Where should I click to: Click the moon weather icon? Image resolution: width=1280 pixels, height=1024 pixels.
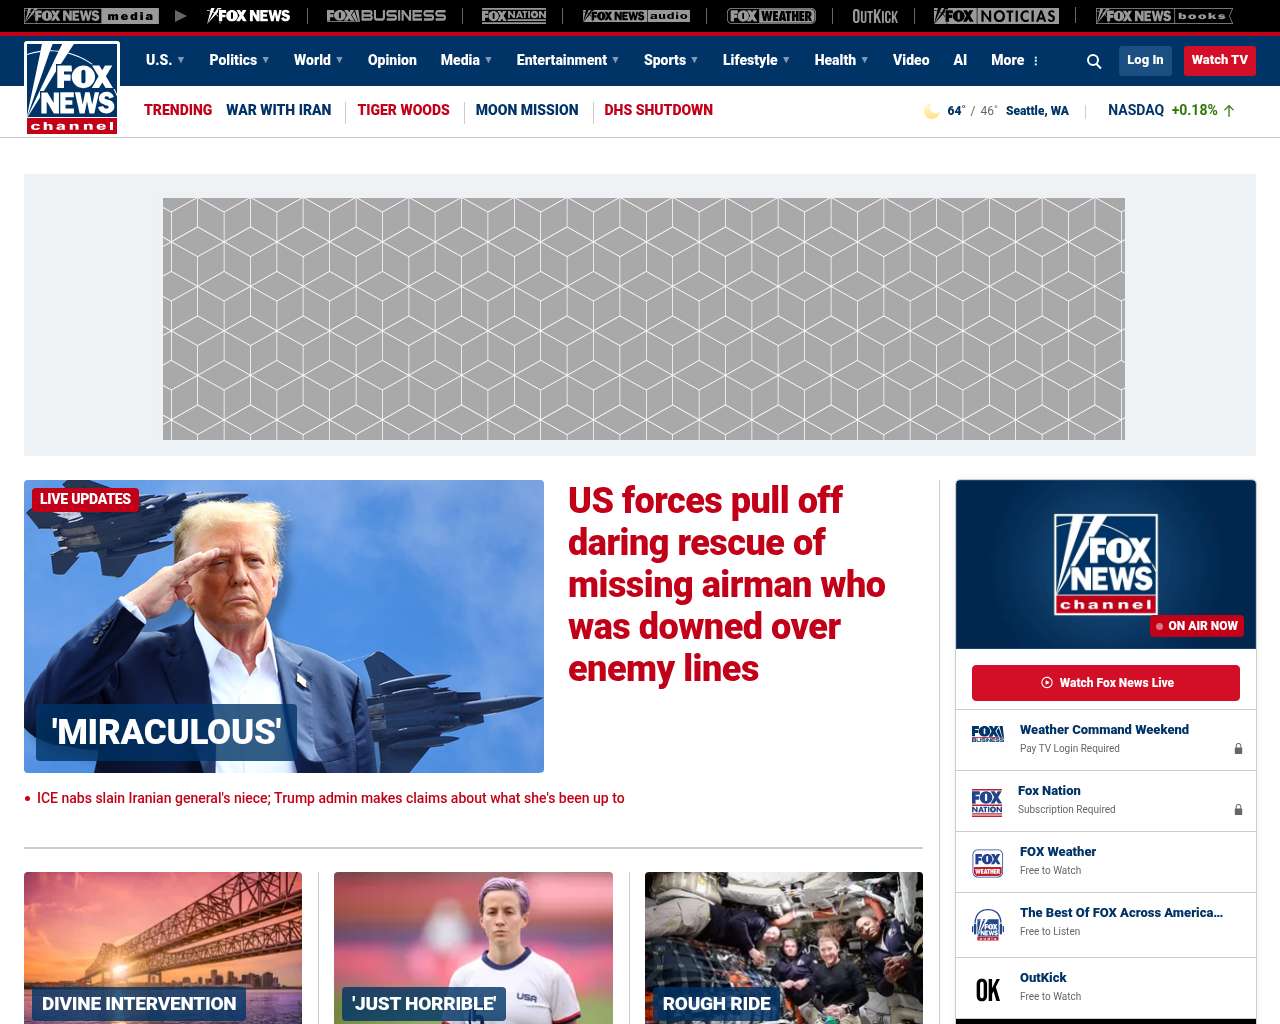[x=931, y=111]
